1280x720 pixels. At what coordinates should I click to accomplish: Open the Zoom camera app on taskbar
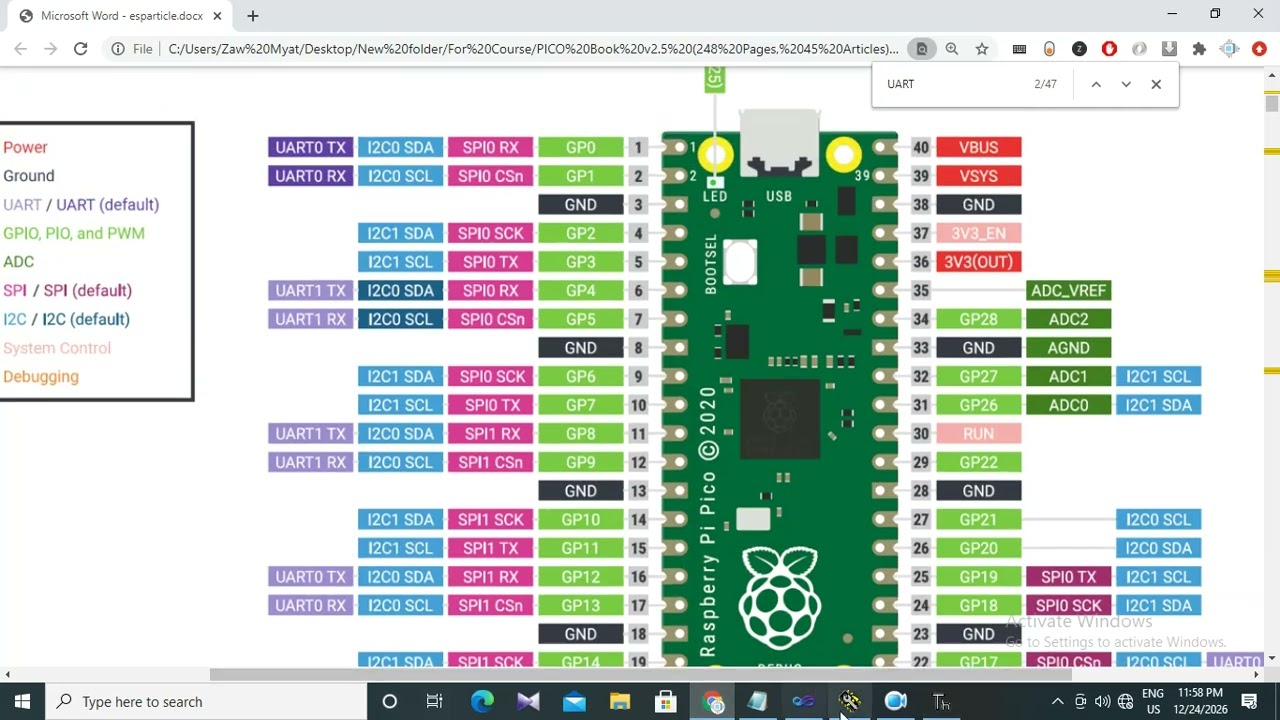click(x=895, y=702)
